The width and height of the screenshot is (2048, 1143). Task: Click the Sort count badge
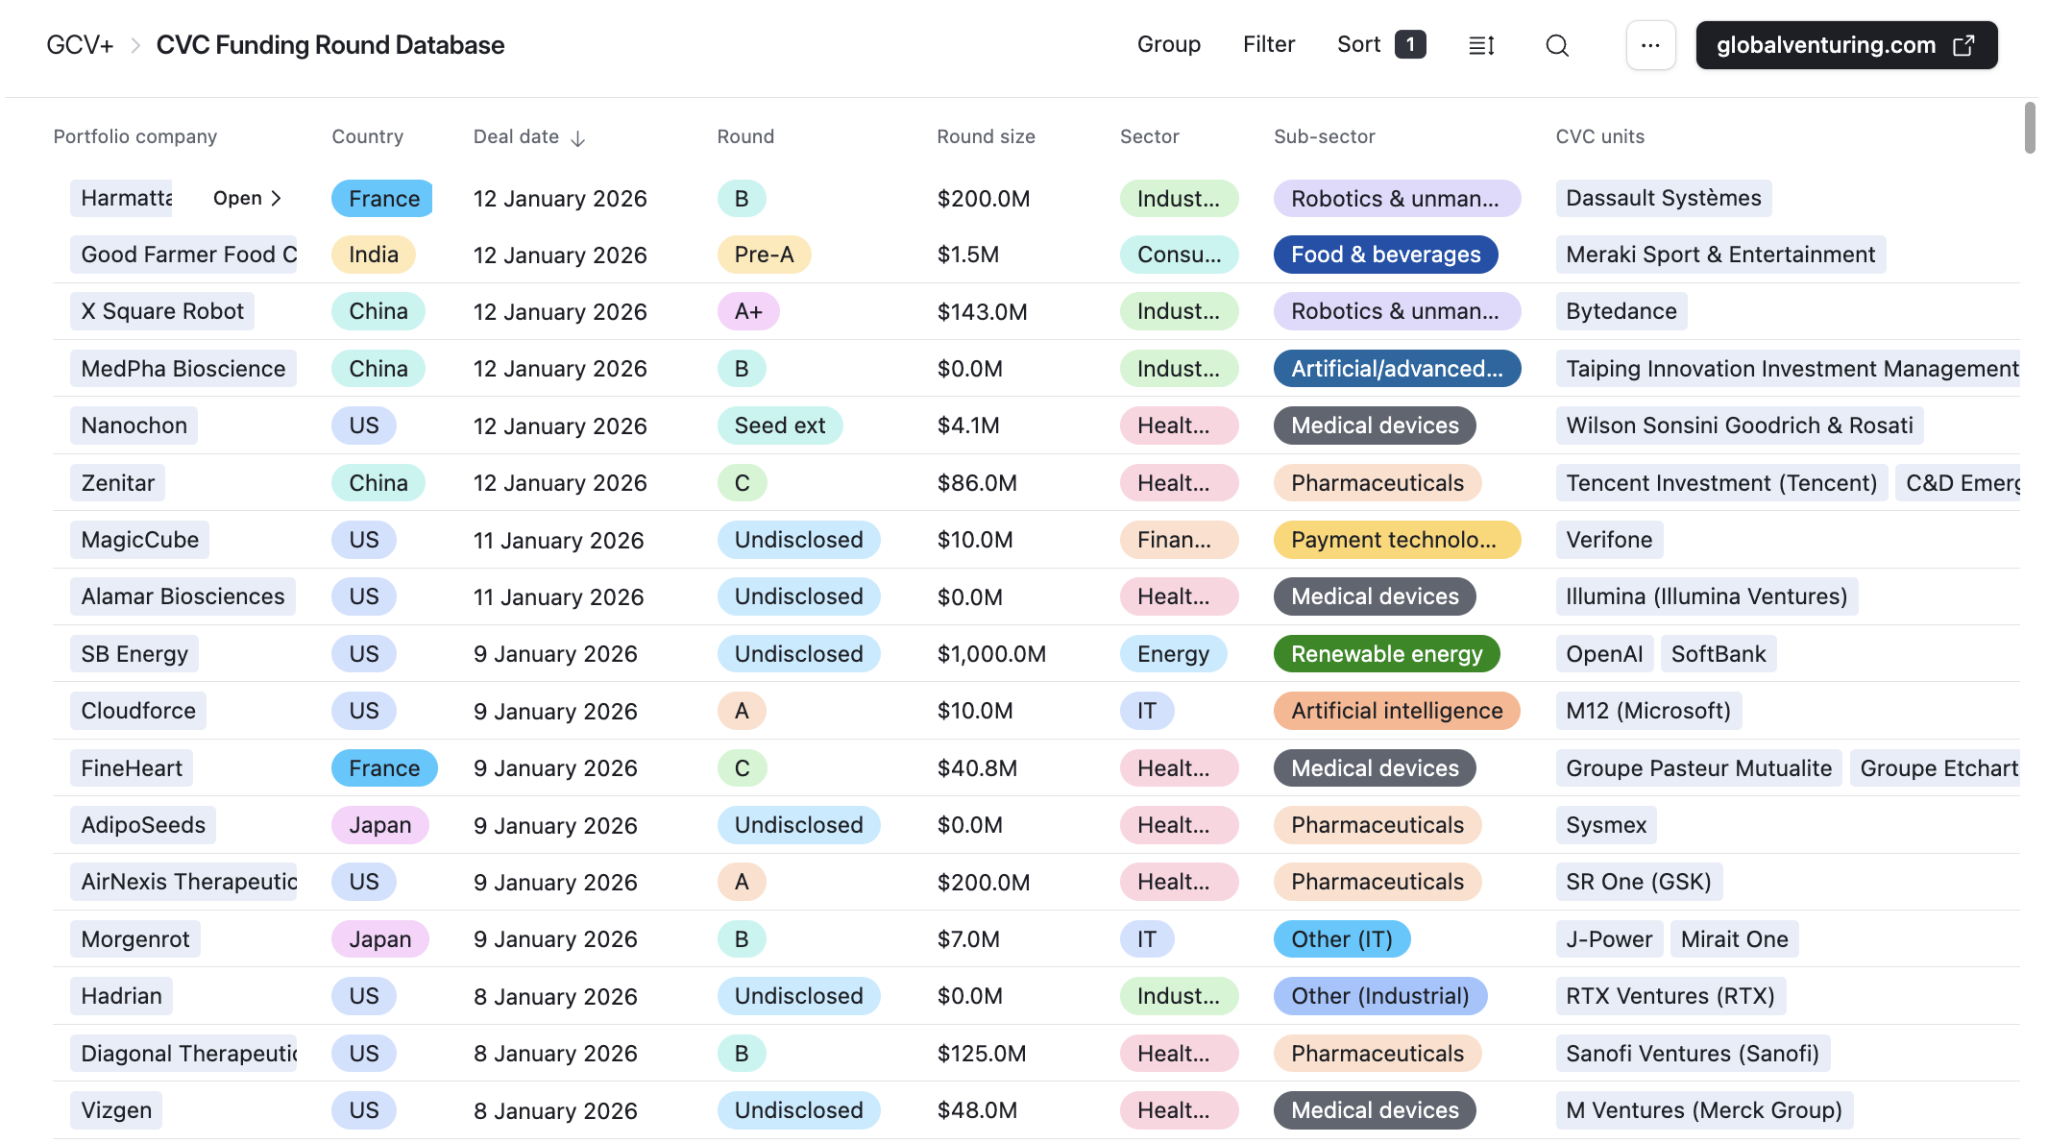pos(1410,44)
